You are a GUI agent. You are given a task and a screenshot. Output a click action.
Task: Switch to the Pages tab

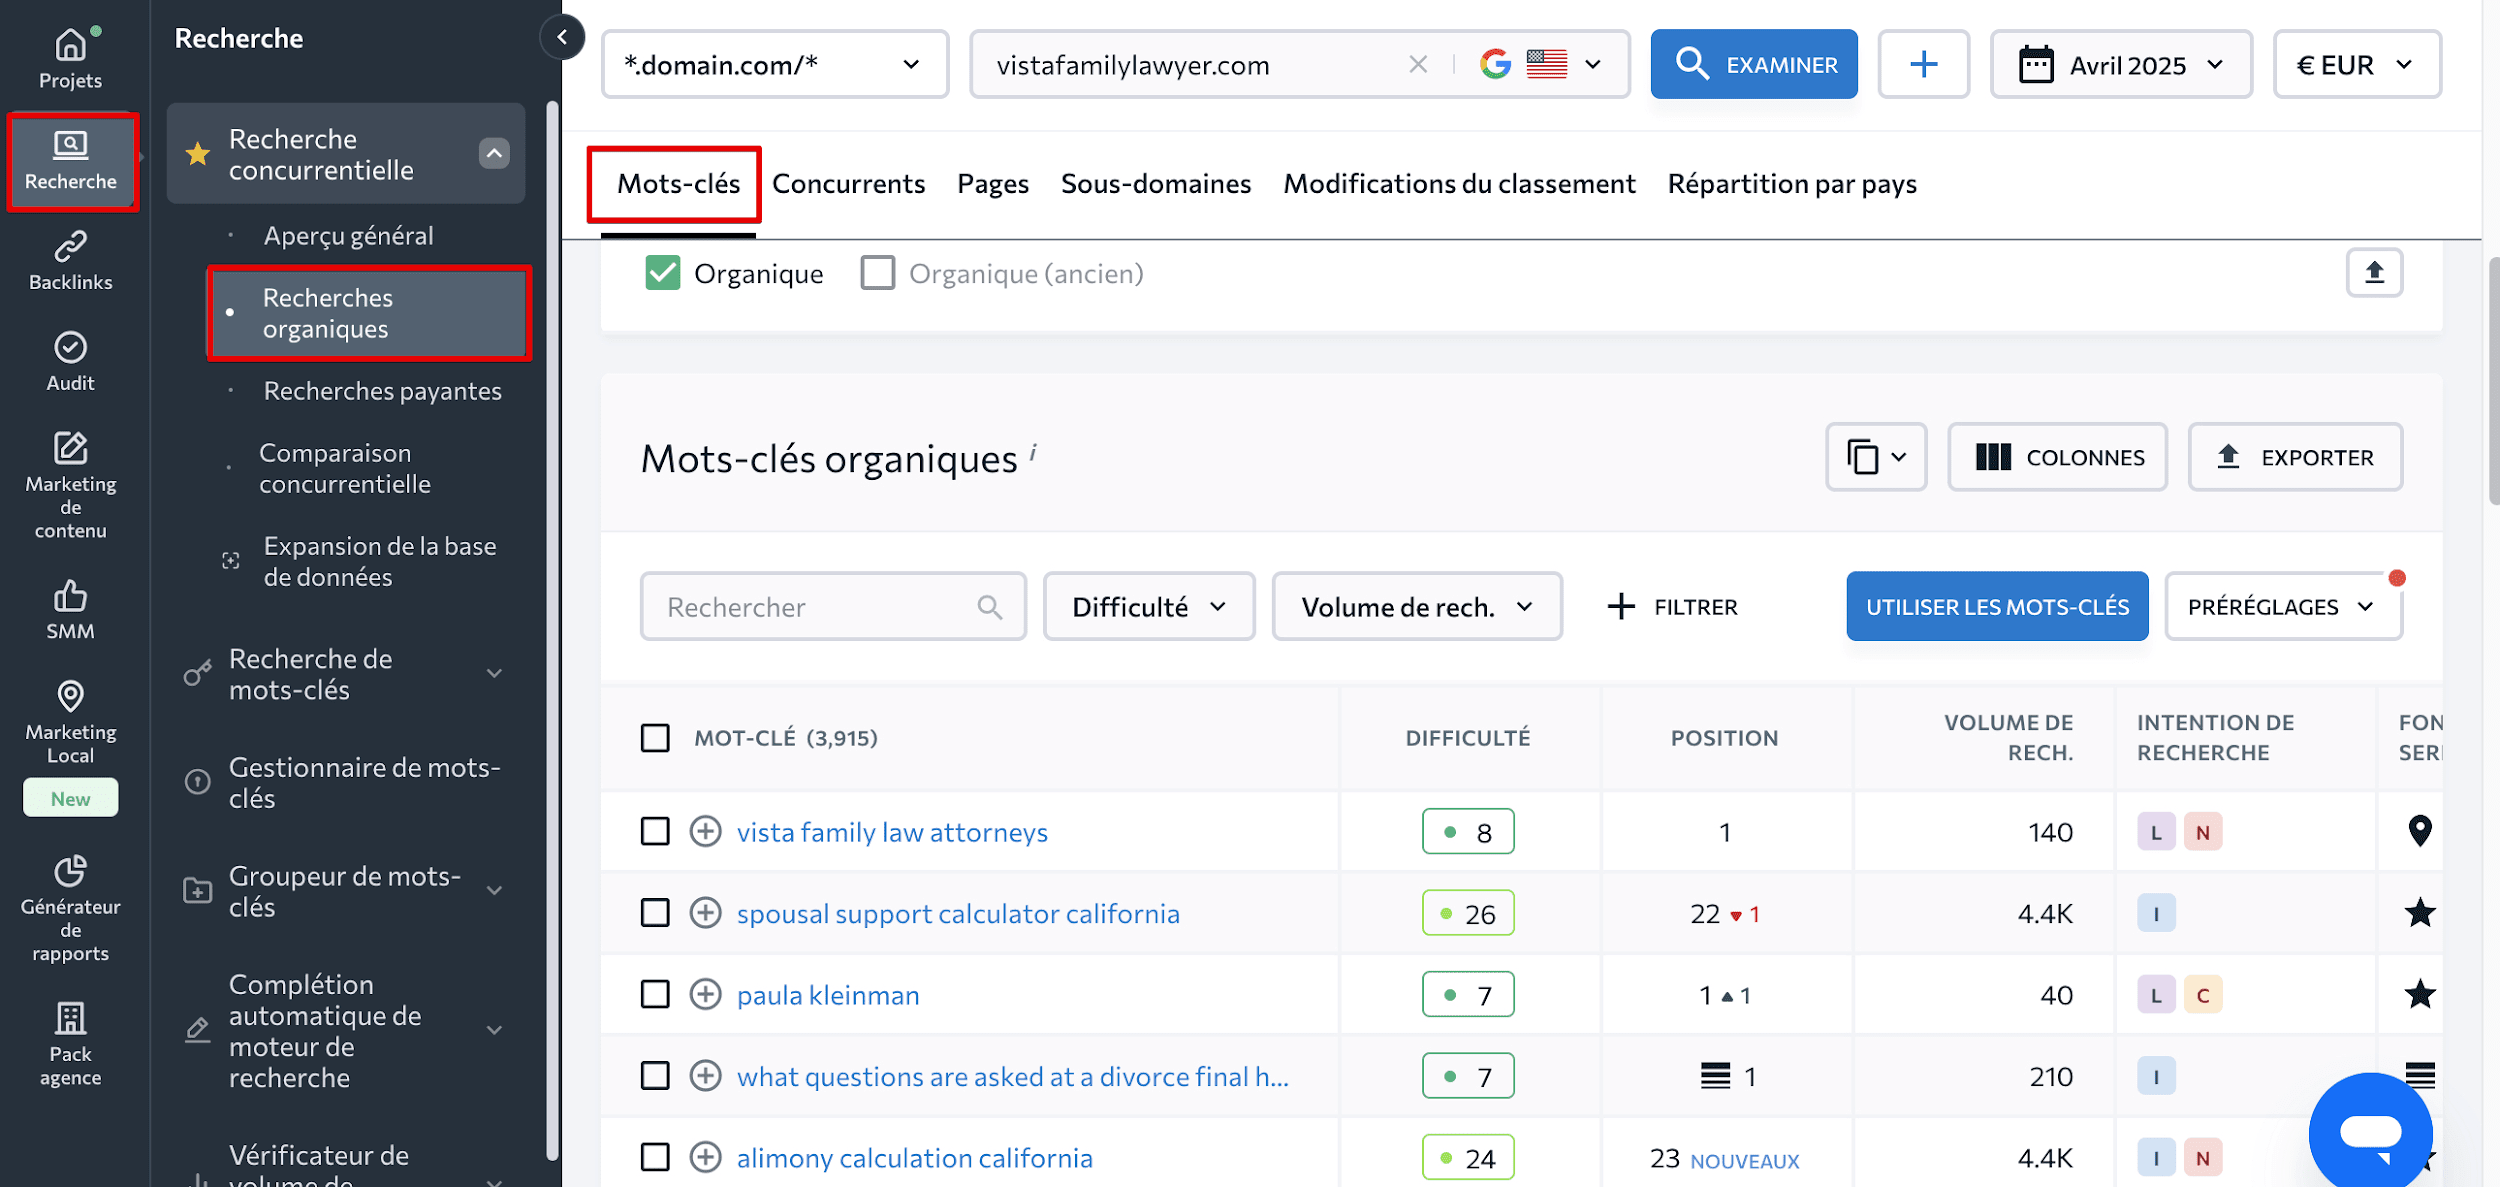point(993,184)
